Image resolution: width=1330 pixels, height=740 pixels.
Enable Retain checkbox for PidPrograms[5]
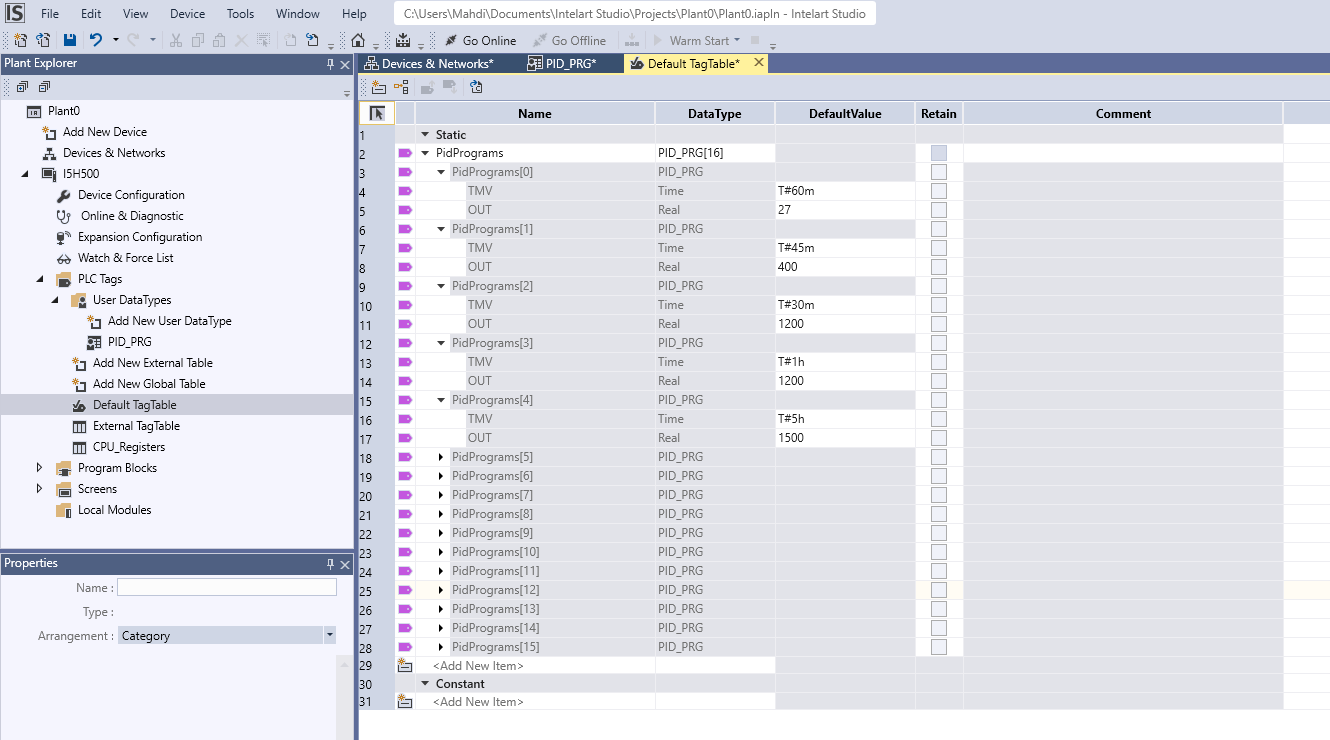click(938, 457)
